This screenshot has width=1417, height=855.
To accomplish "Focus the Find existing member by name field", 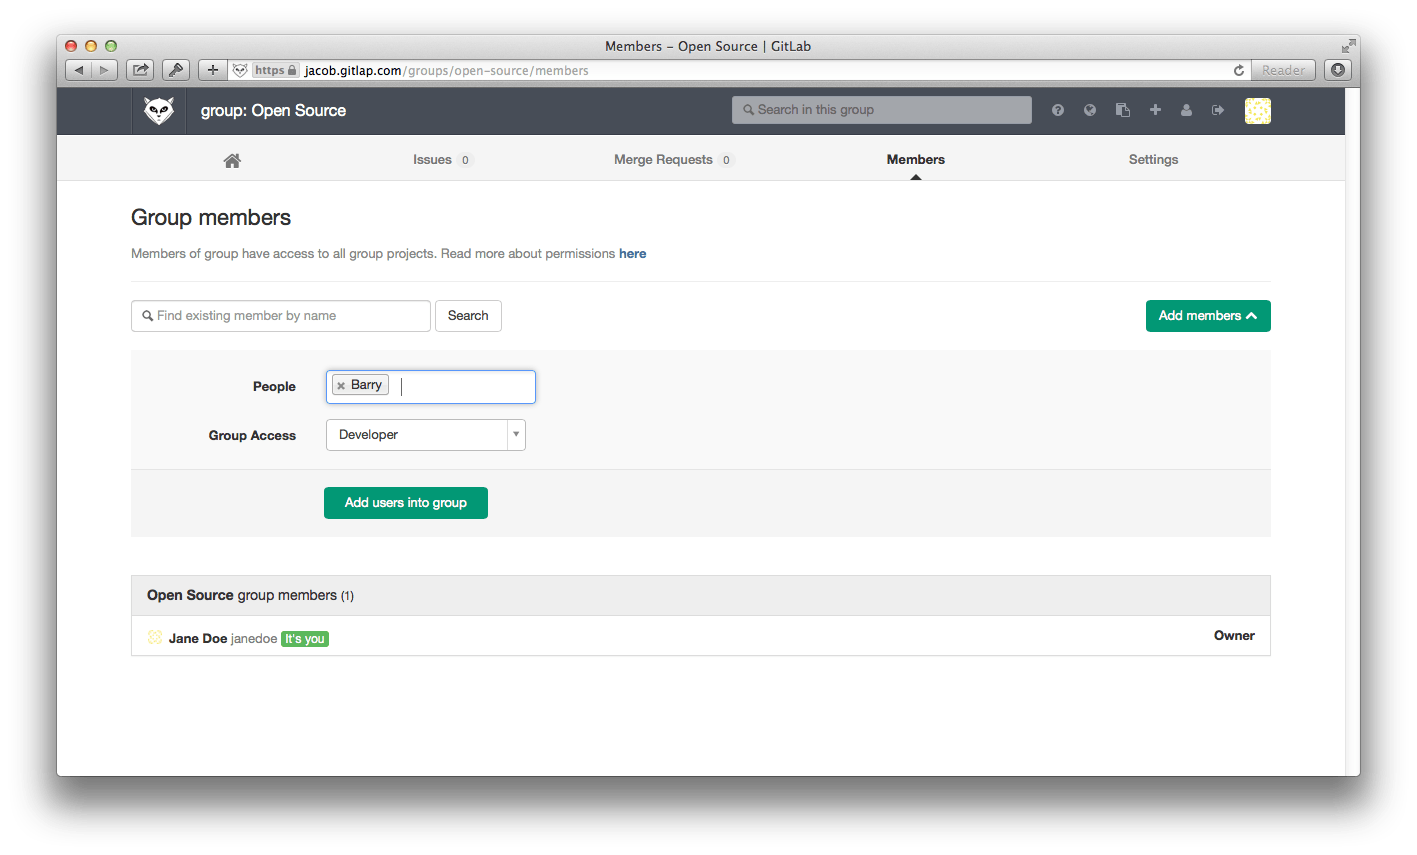I will (x=285, y=316).
